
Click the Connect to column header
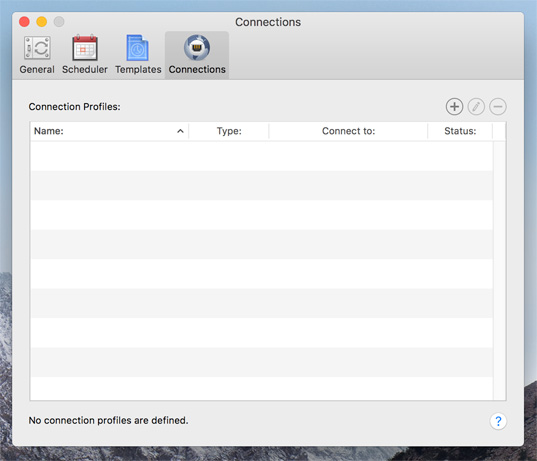[x=348, y=131]
